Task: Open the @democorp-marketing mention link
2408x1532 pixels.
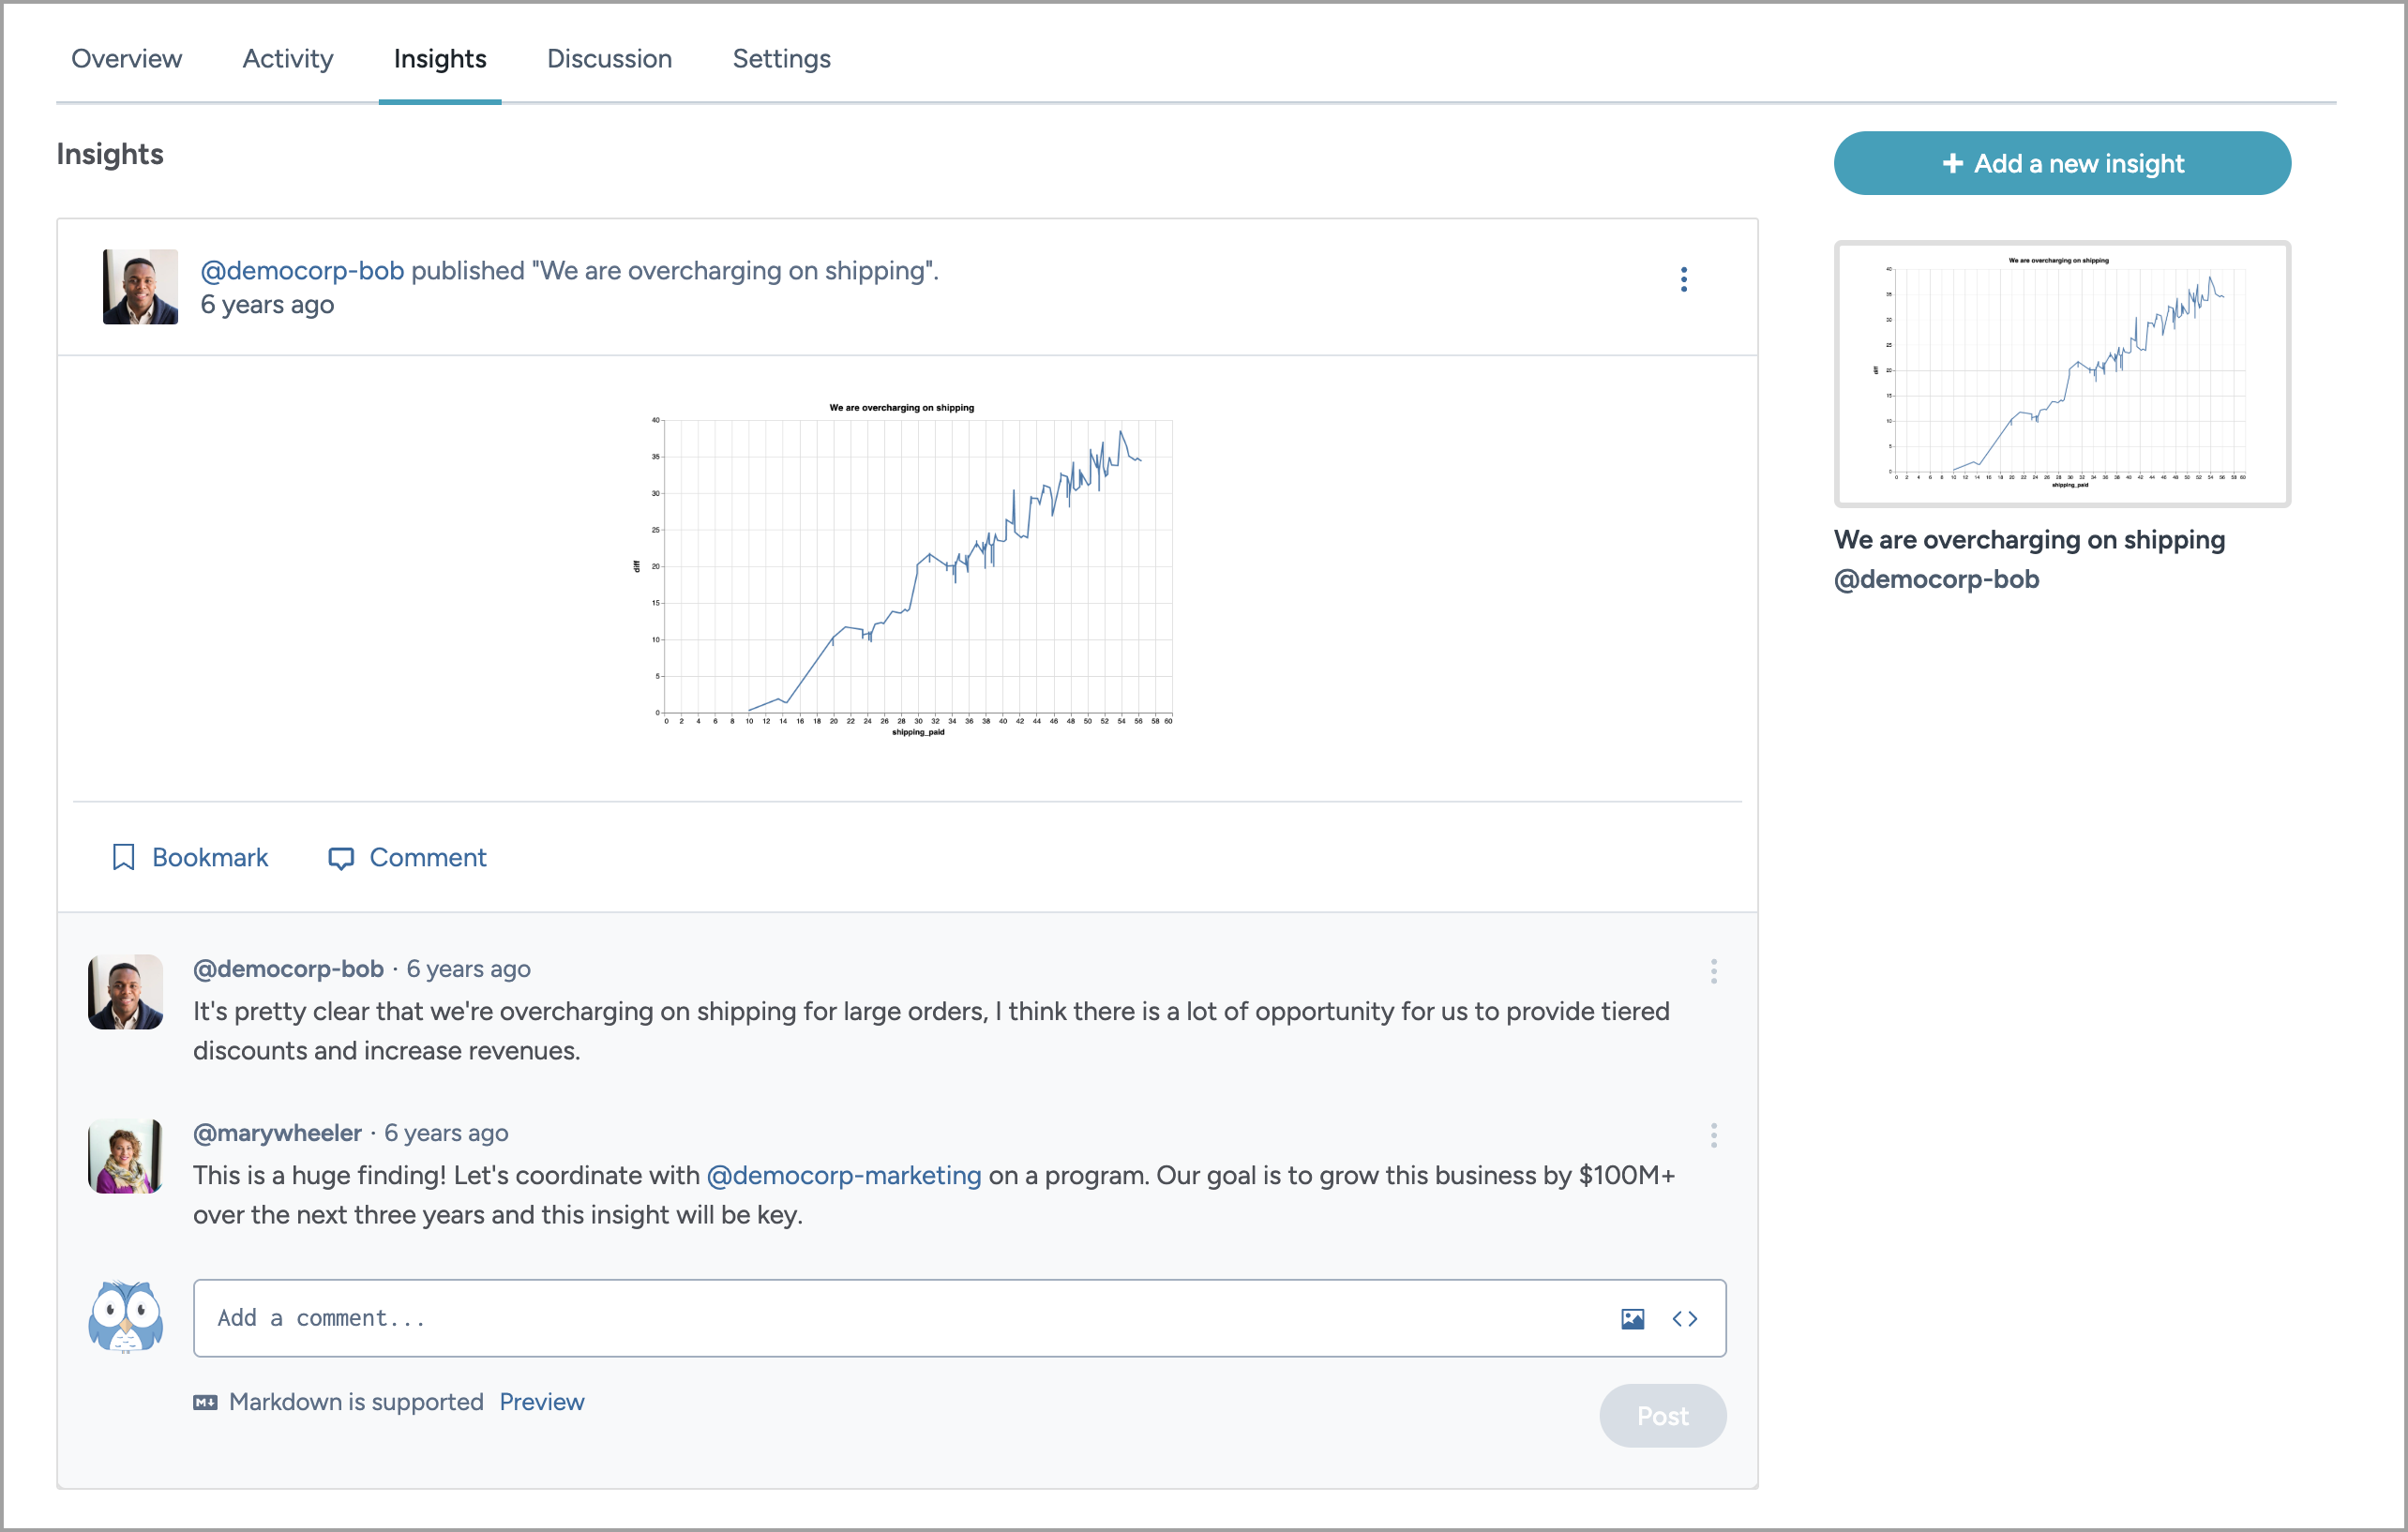Action: (844, 1175)
